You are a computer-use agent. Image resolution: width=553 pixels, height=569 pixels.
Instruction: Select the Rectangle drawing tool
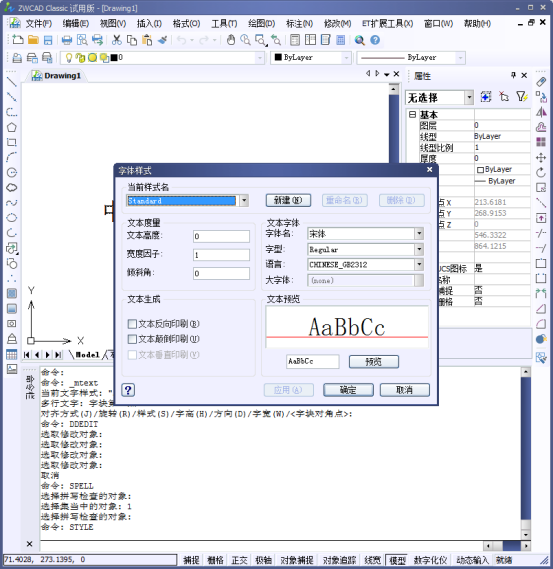pyautogui.click(x=12, y=142)
